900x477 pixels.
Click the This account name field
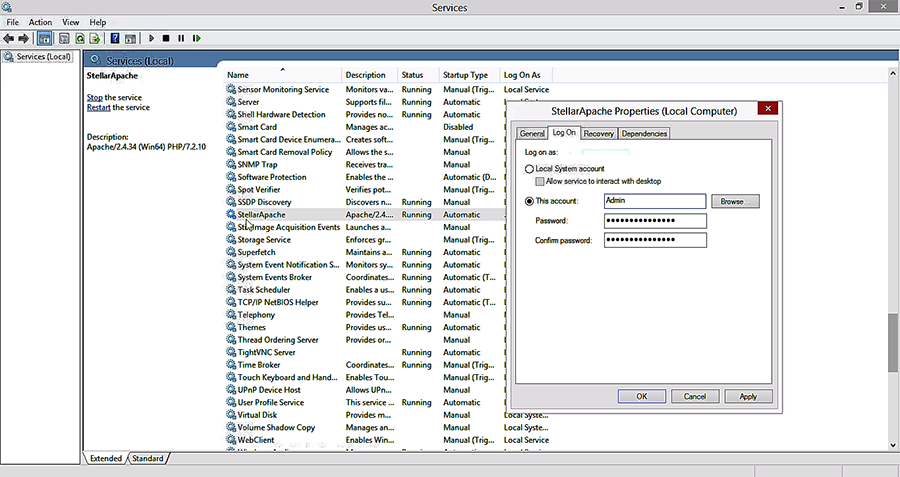[x=655, y=201]
